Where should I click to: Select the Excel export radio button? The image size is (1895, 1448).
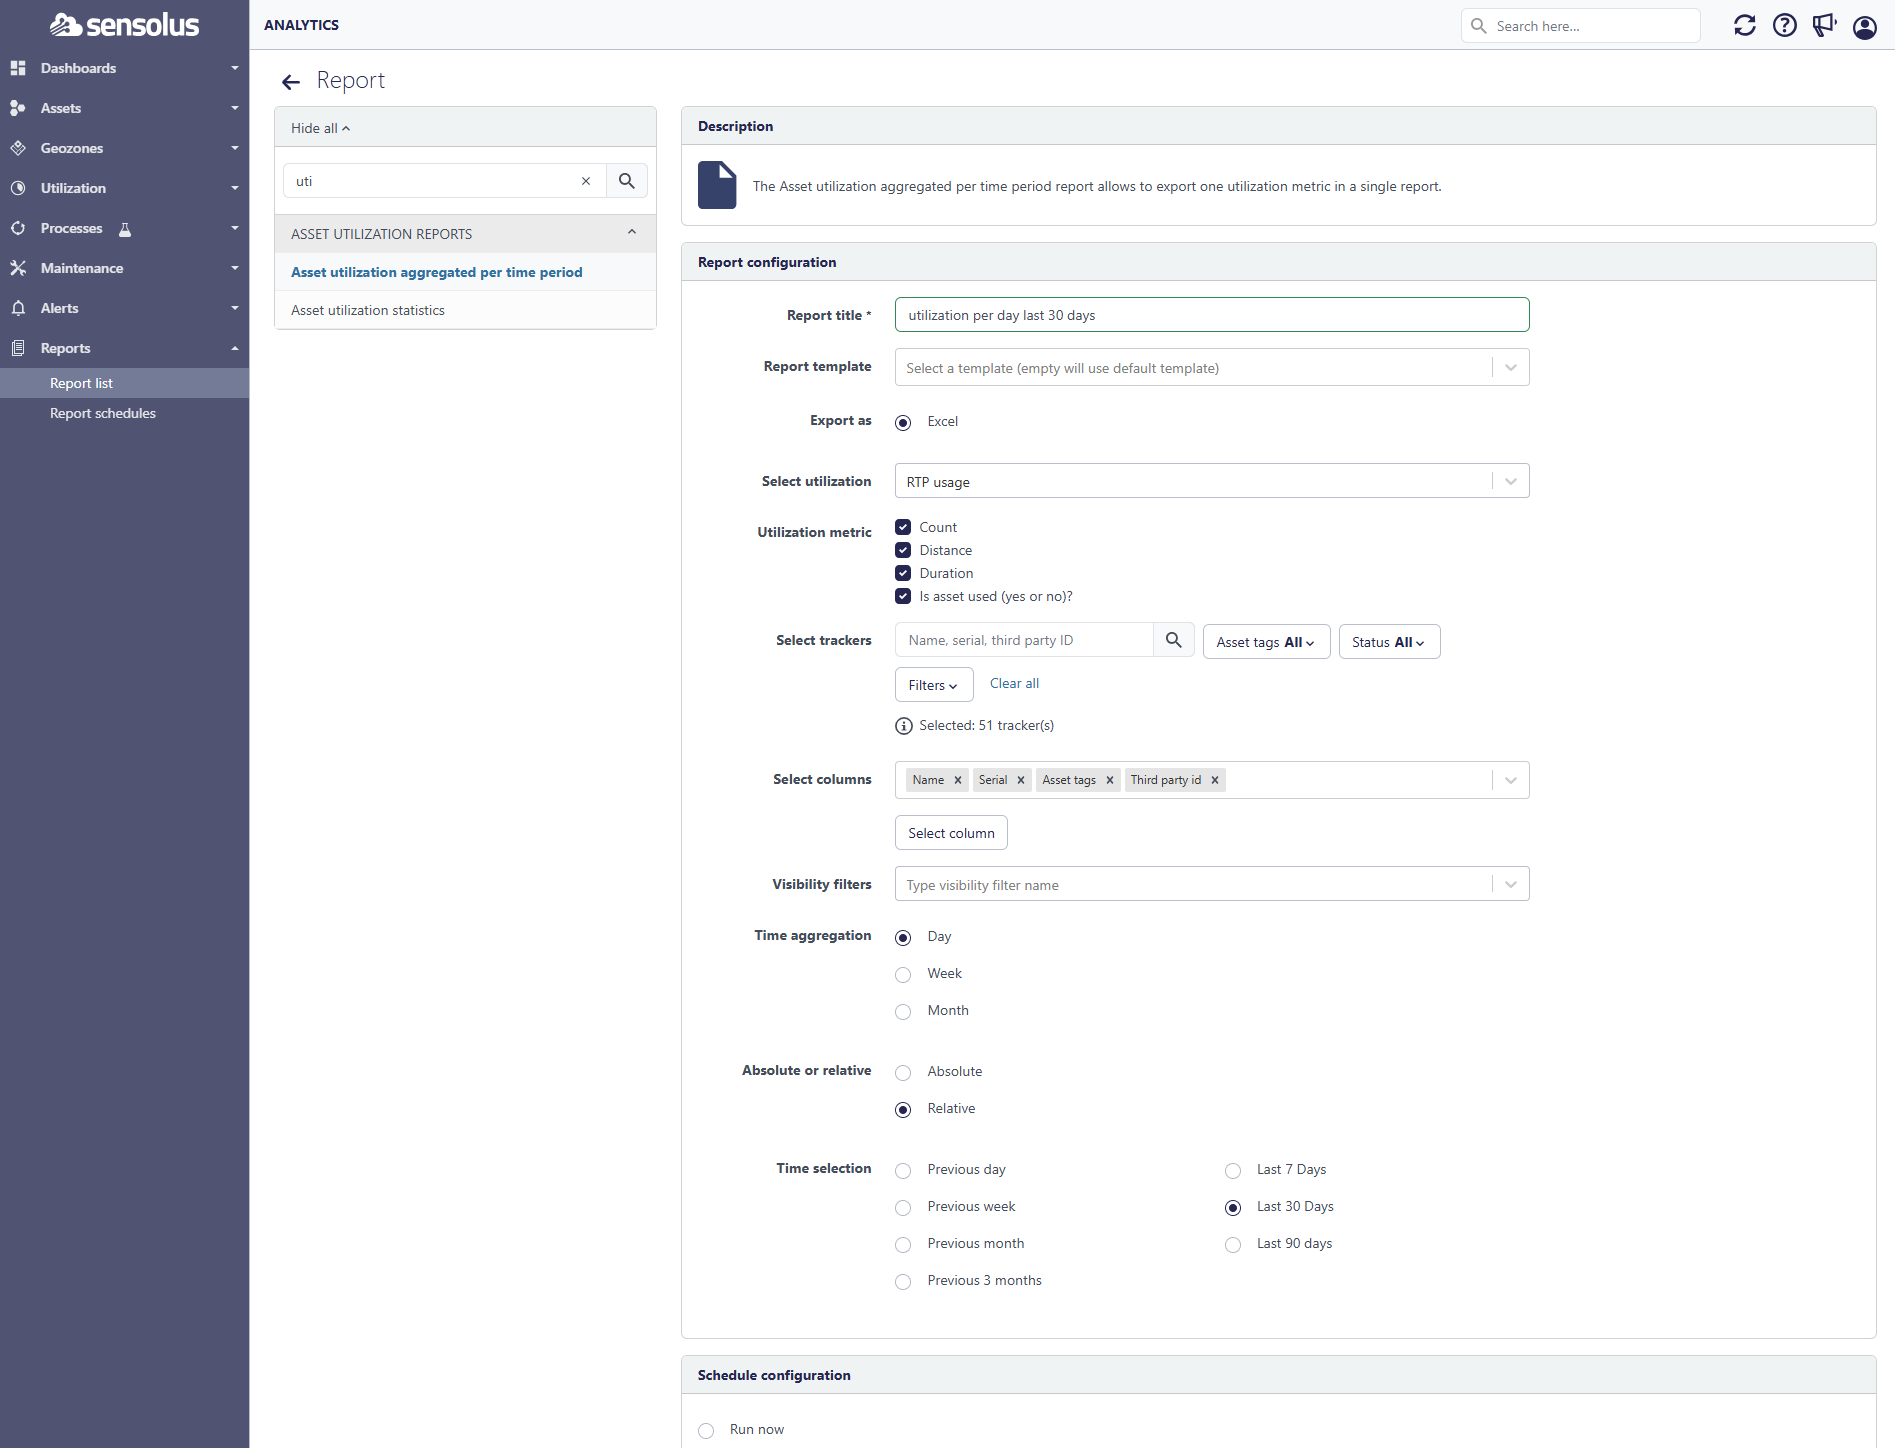tap(903, 422)
